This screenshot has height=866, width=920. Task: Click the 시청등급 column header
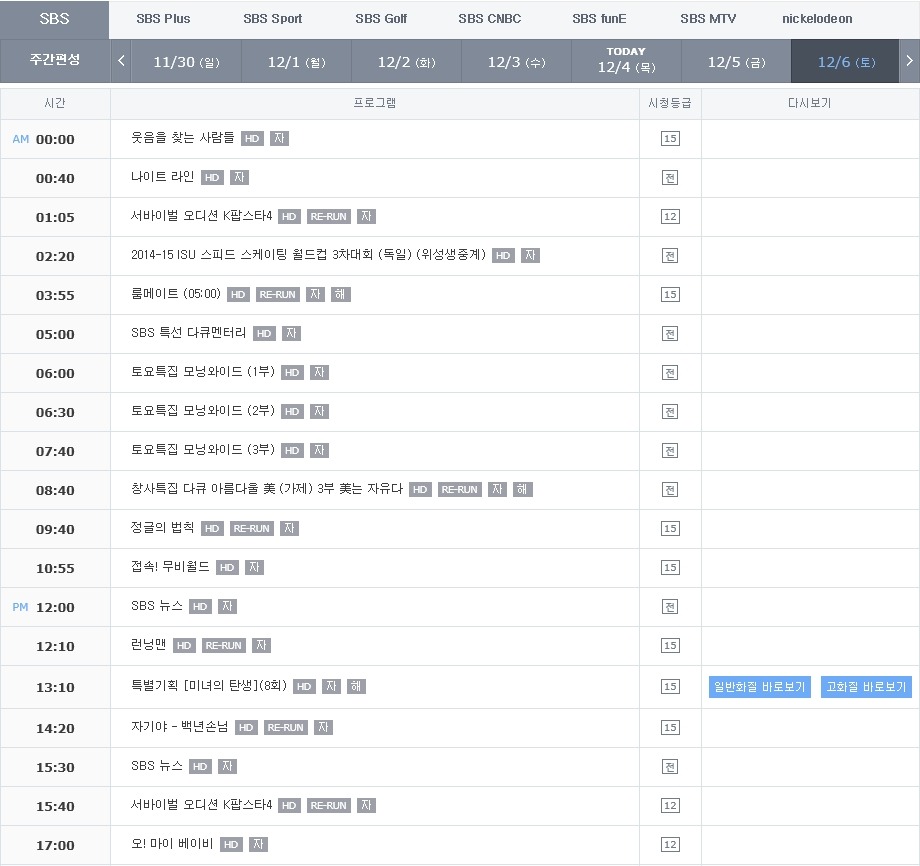click(x=669, y=103)
